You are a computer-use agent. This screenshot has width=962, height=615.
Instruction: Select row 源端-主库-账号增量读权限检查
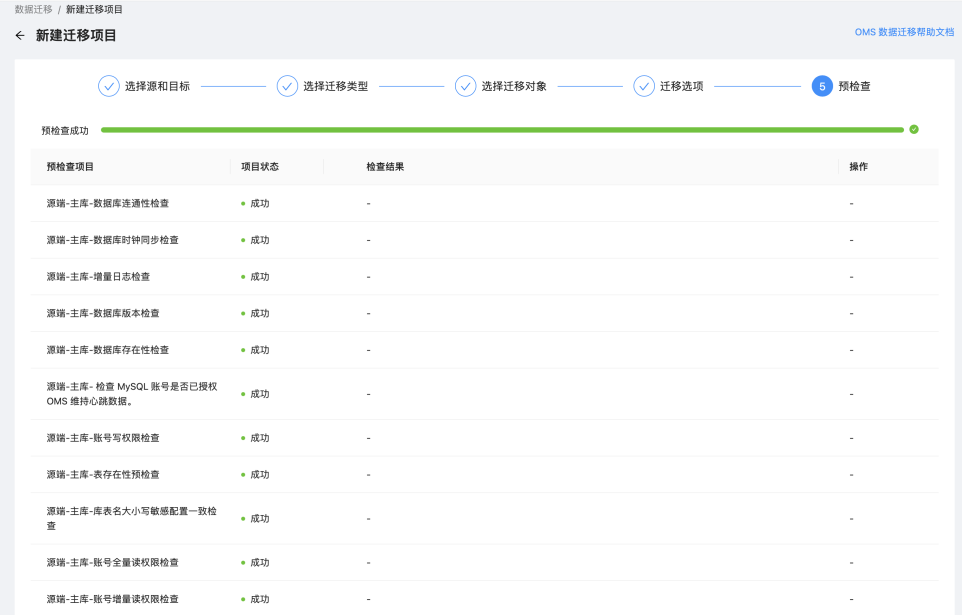tap(485, 598)
